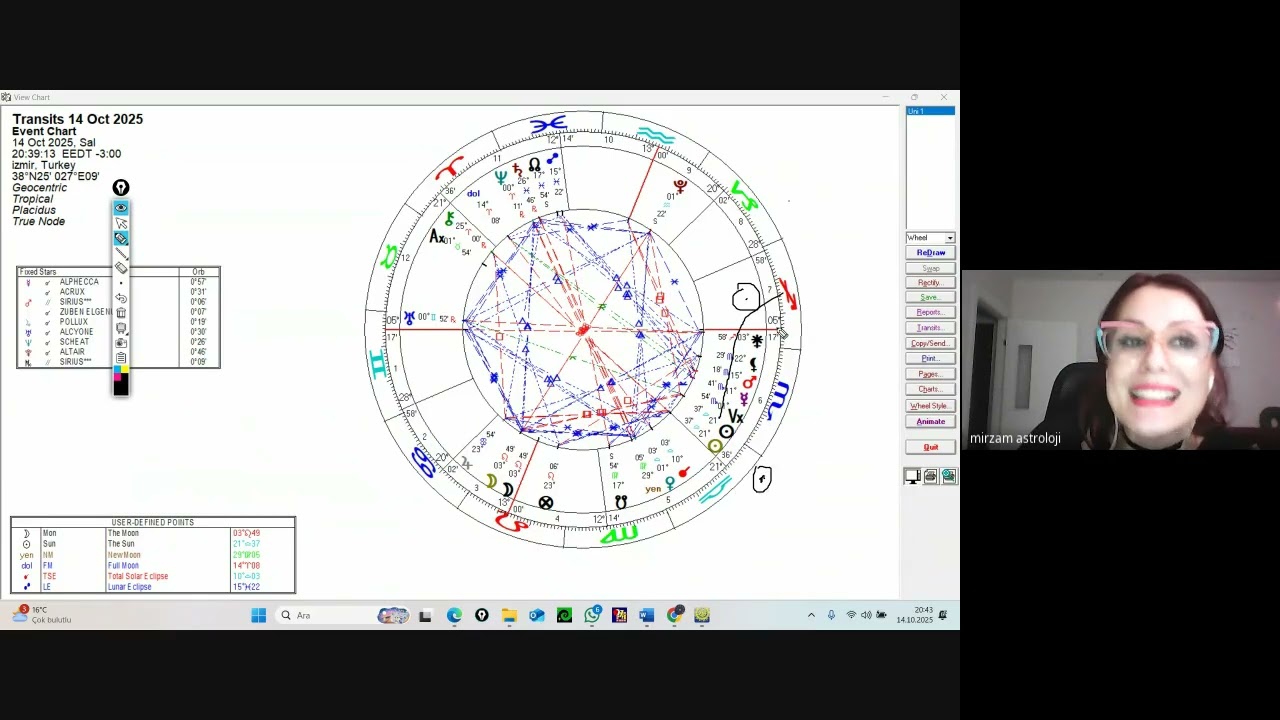Select the highlighter marker tool
The height and width of the screenshot is (720, 1280).
(x=121, y=238)
